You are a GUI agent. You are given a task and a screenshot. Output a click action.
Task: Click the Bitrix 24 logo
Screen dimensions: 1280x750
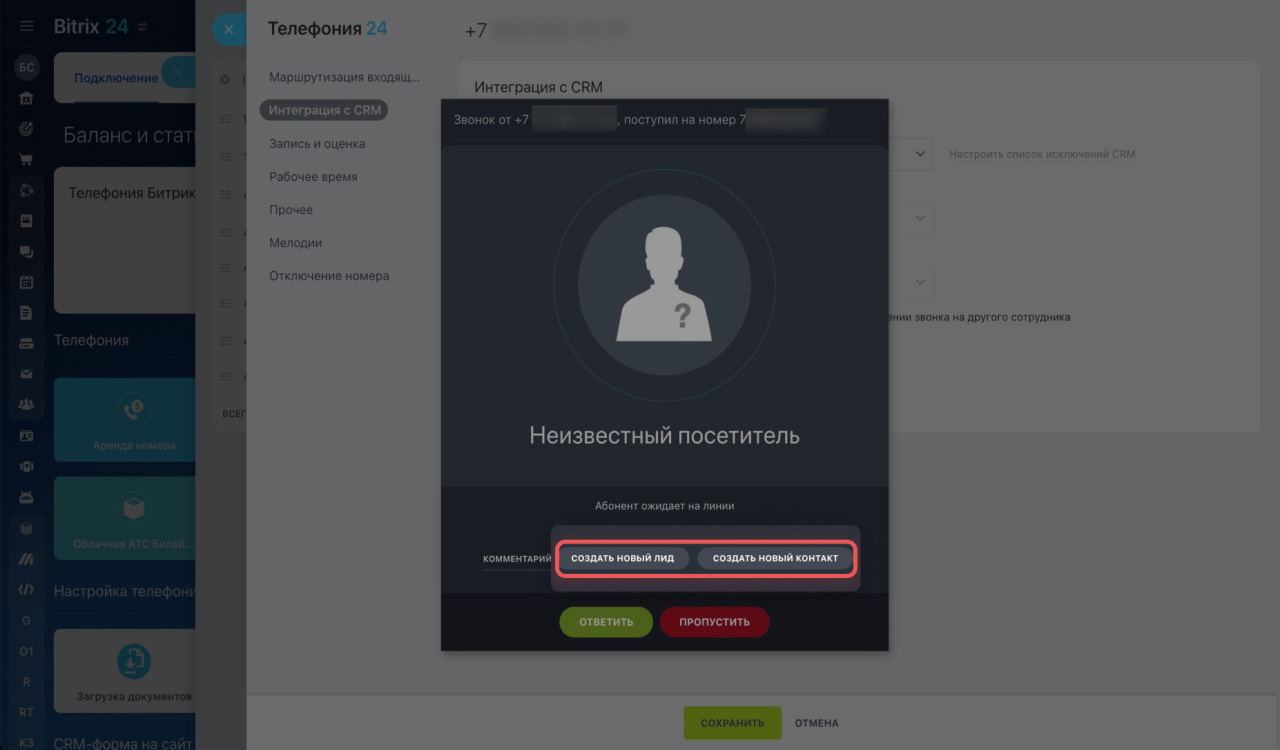(91, 27)
